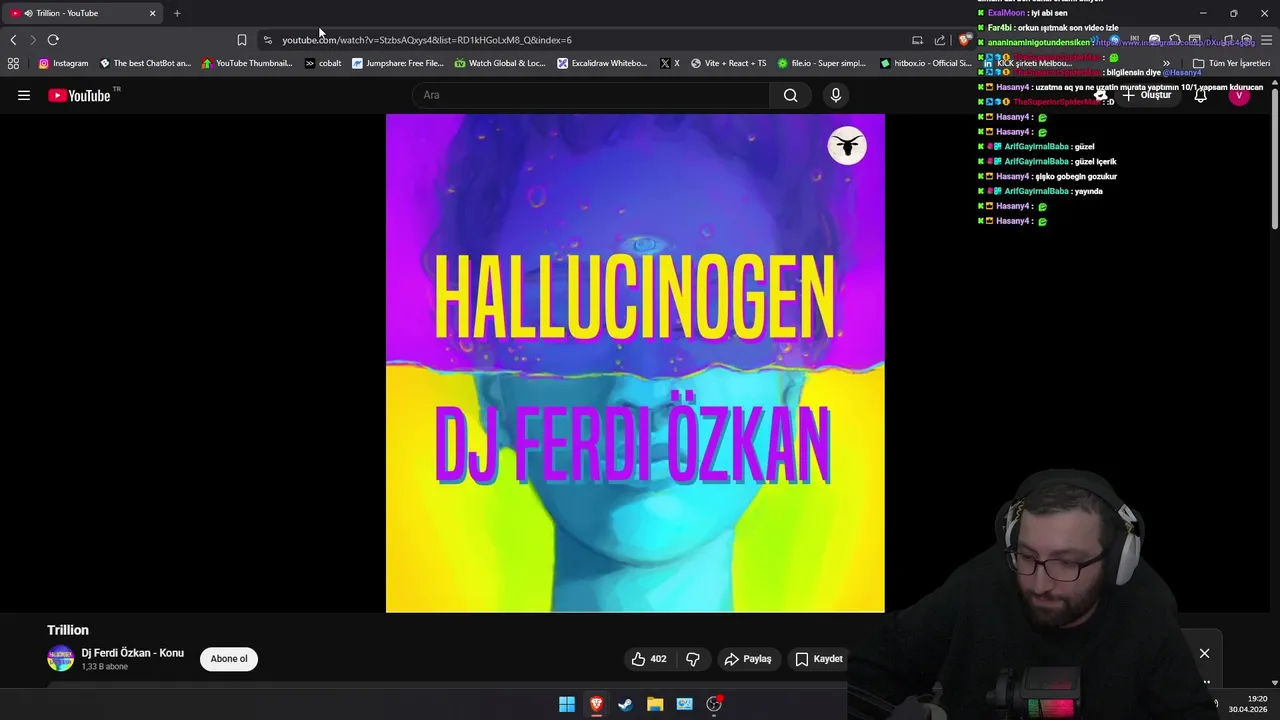Close the Trillion - YouTube tab
Viewport: 1280px width, 720px height.
click(152, 13)
